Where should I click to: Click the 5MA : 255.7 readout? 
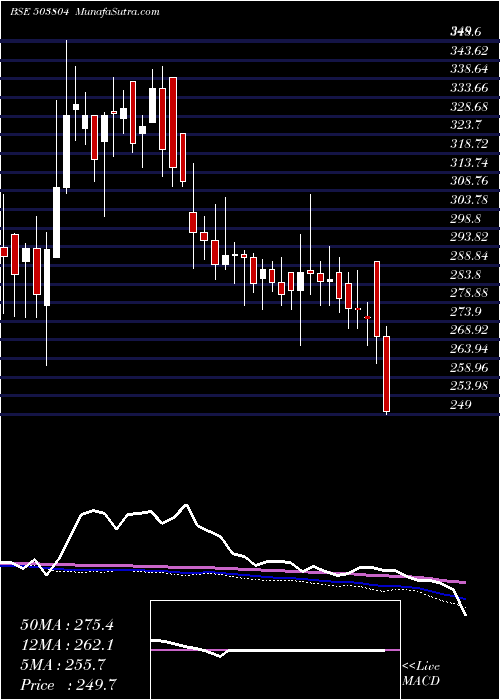point(62,665)
